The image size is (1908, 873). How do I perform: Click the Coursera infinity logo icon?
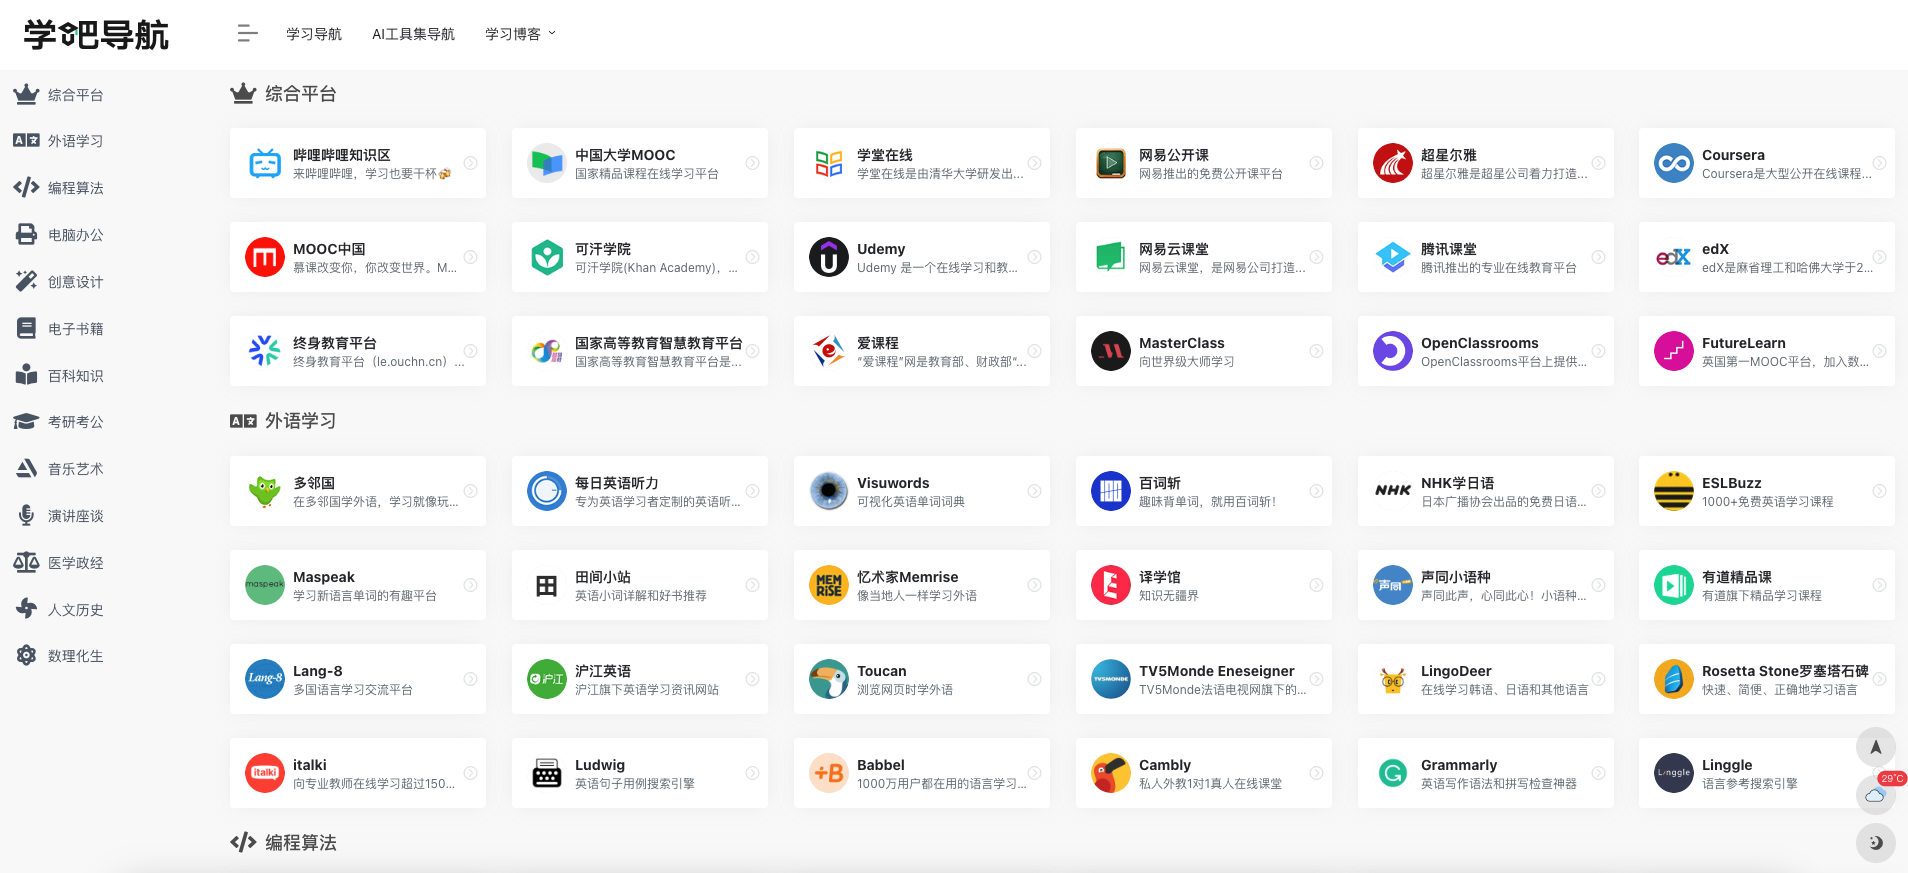point(1674,163)
